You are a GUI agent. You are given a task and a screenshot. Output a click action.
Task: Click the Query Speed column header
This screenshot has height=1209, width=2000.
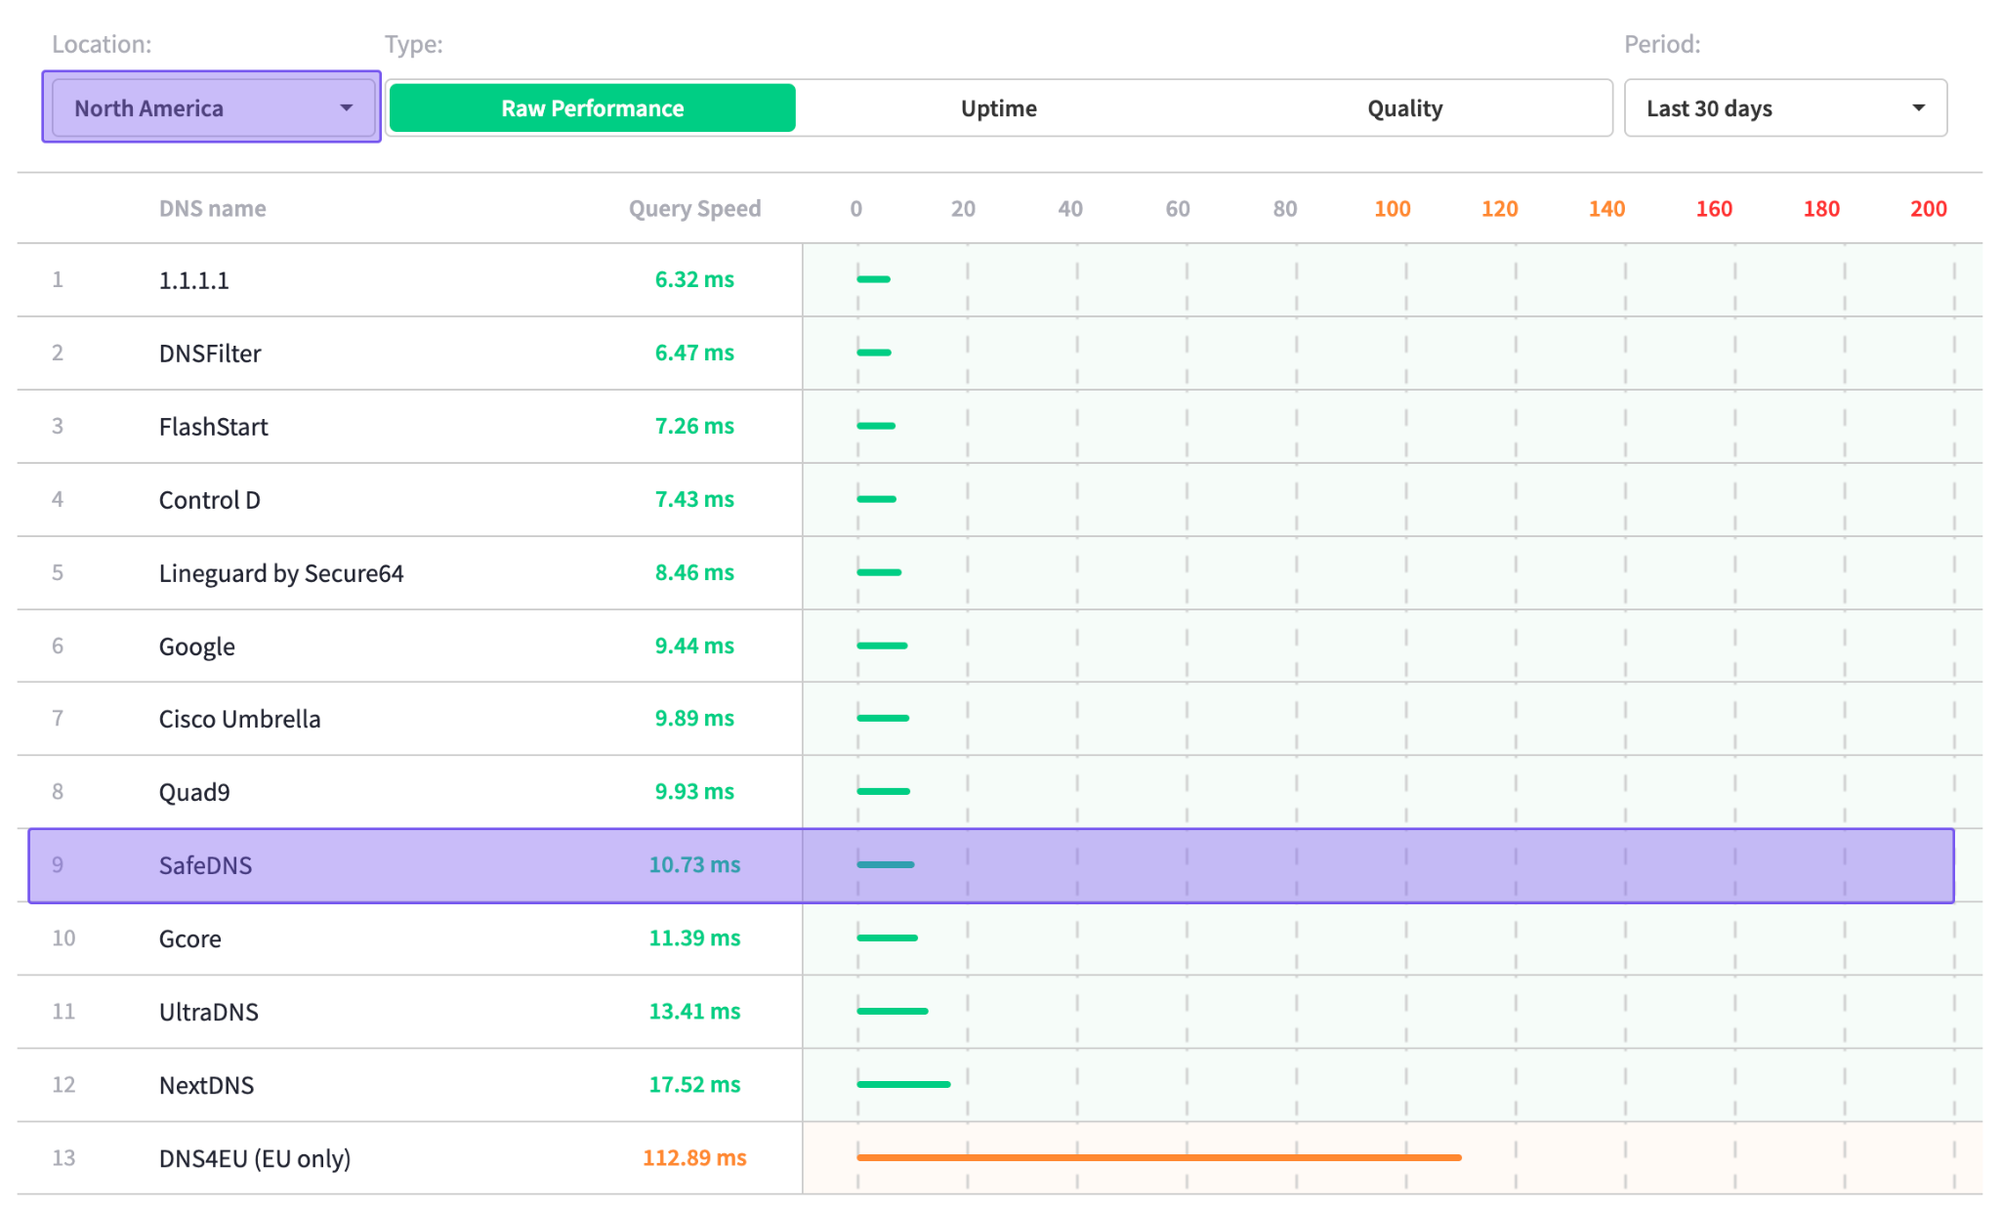694,208
